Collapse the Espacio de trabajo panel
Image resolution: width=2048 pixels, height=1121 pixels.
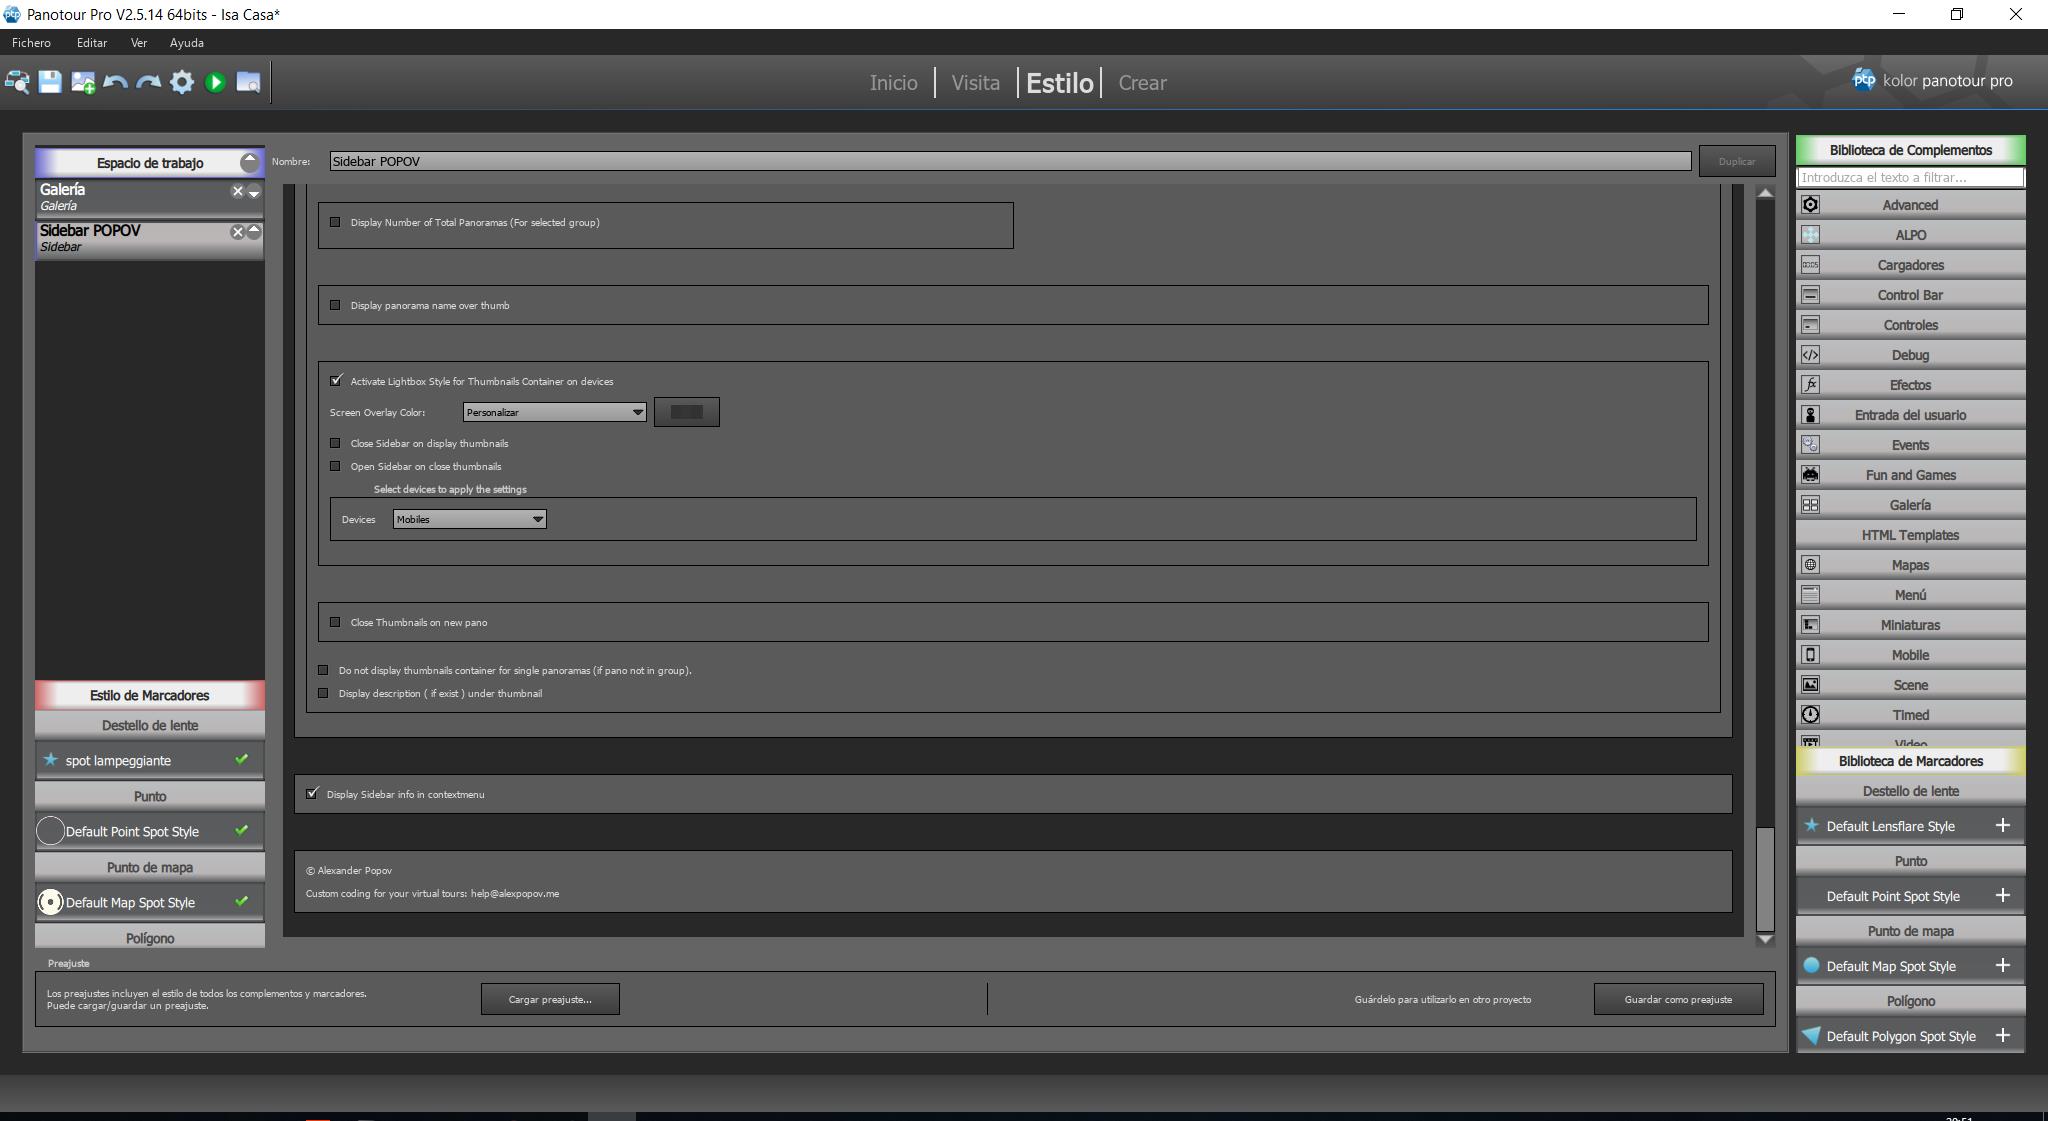249,162
